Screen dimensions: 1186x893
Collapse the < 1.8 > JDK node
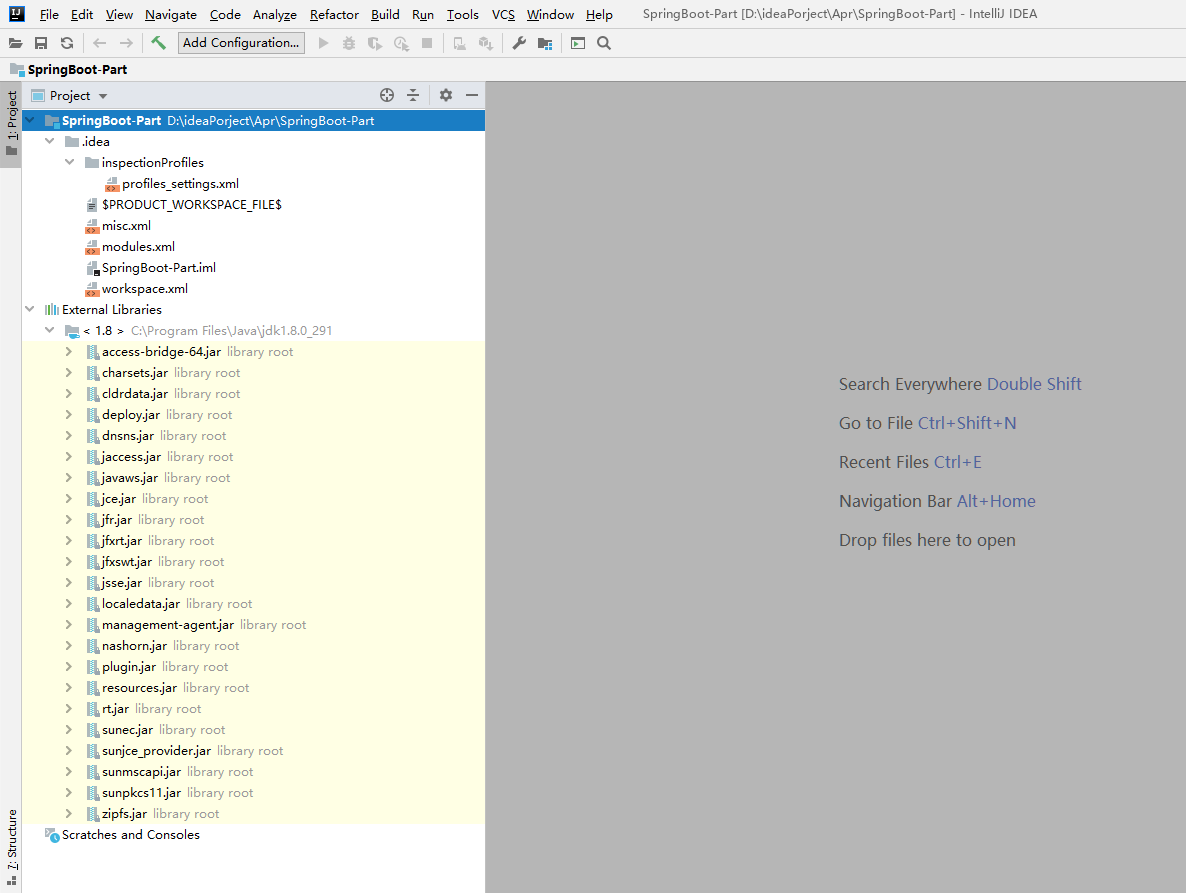pyautogui.click(x=50, y=330)
